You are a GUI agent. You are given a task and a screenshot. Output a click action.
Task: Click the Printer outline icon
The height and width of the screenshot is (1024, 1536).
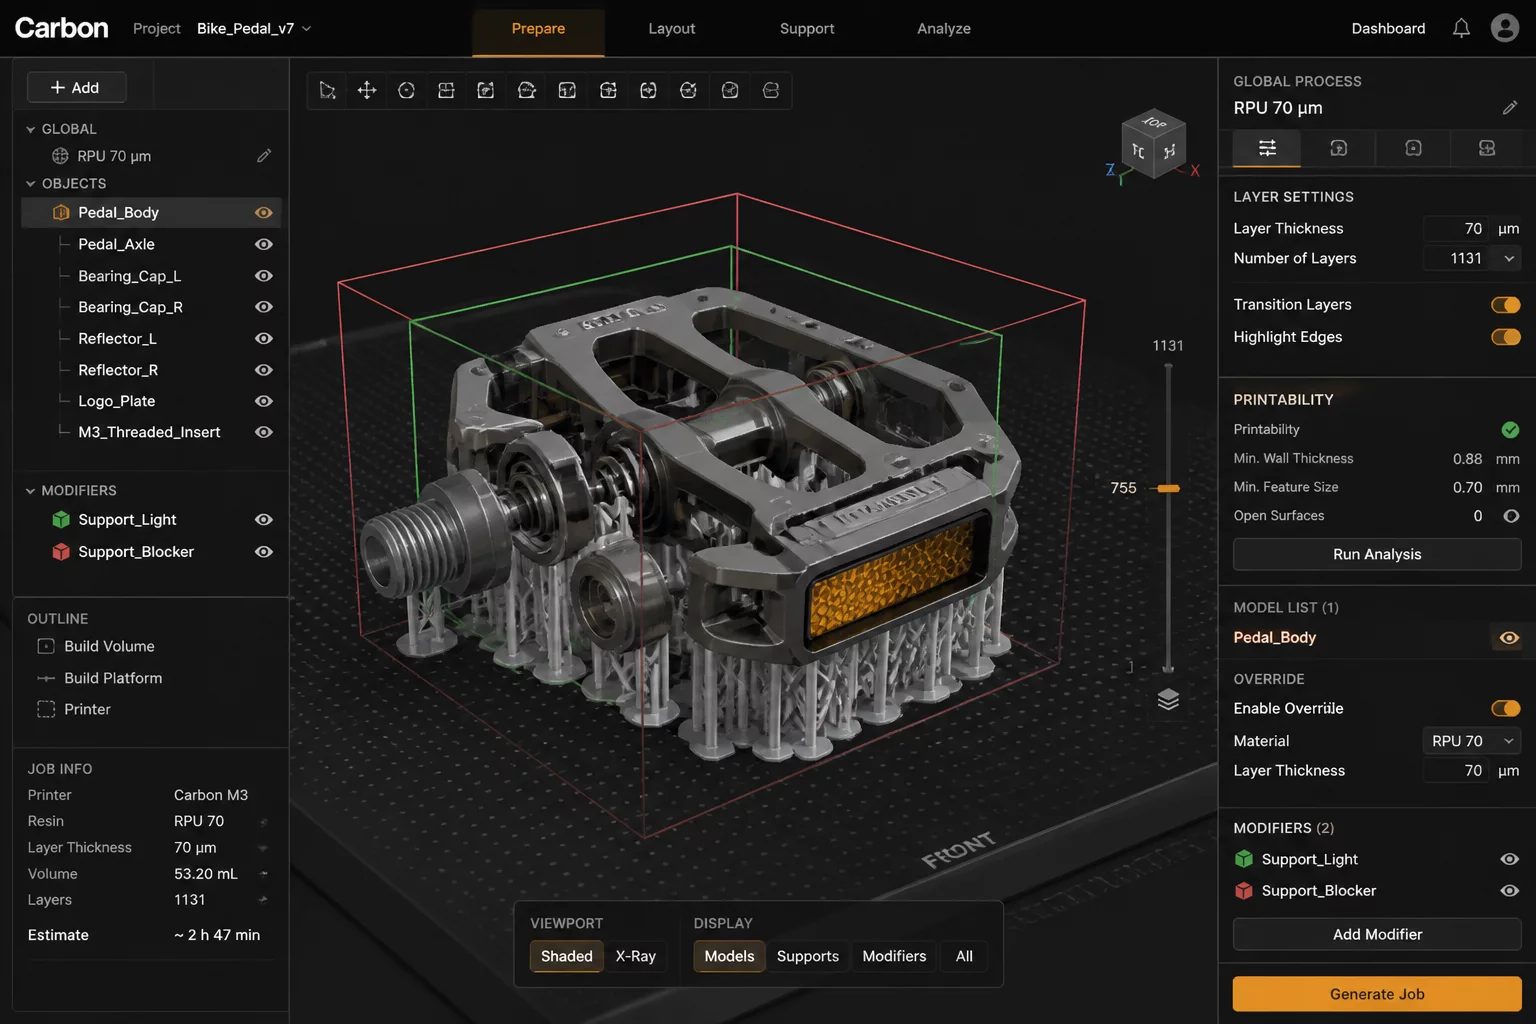click(46, 709)
